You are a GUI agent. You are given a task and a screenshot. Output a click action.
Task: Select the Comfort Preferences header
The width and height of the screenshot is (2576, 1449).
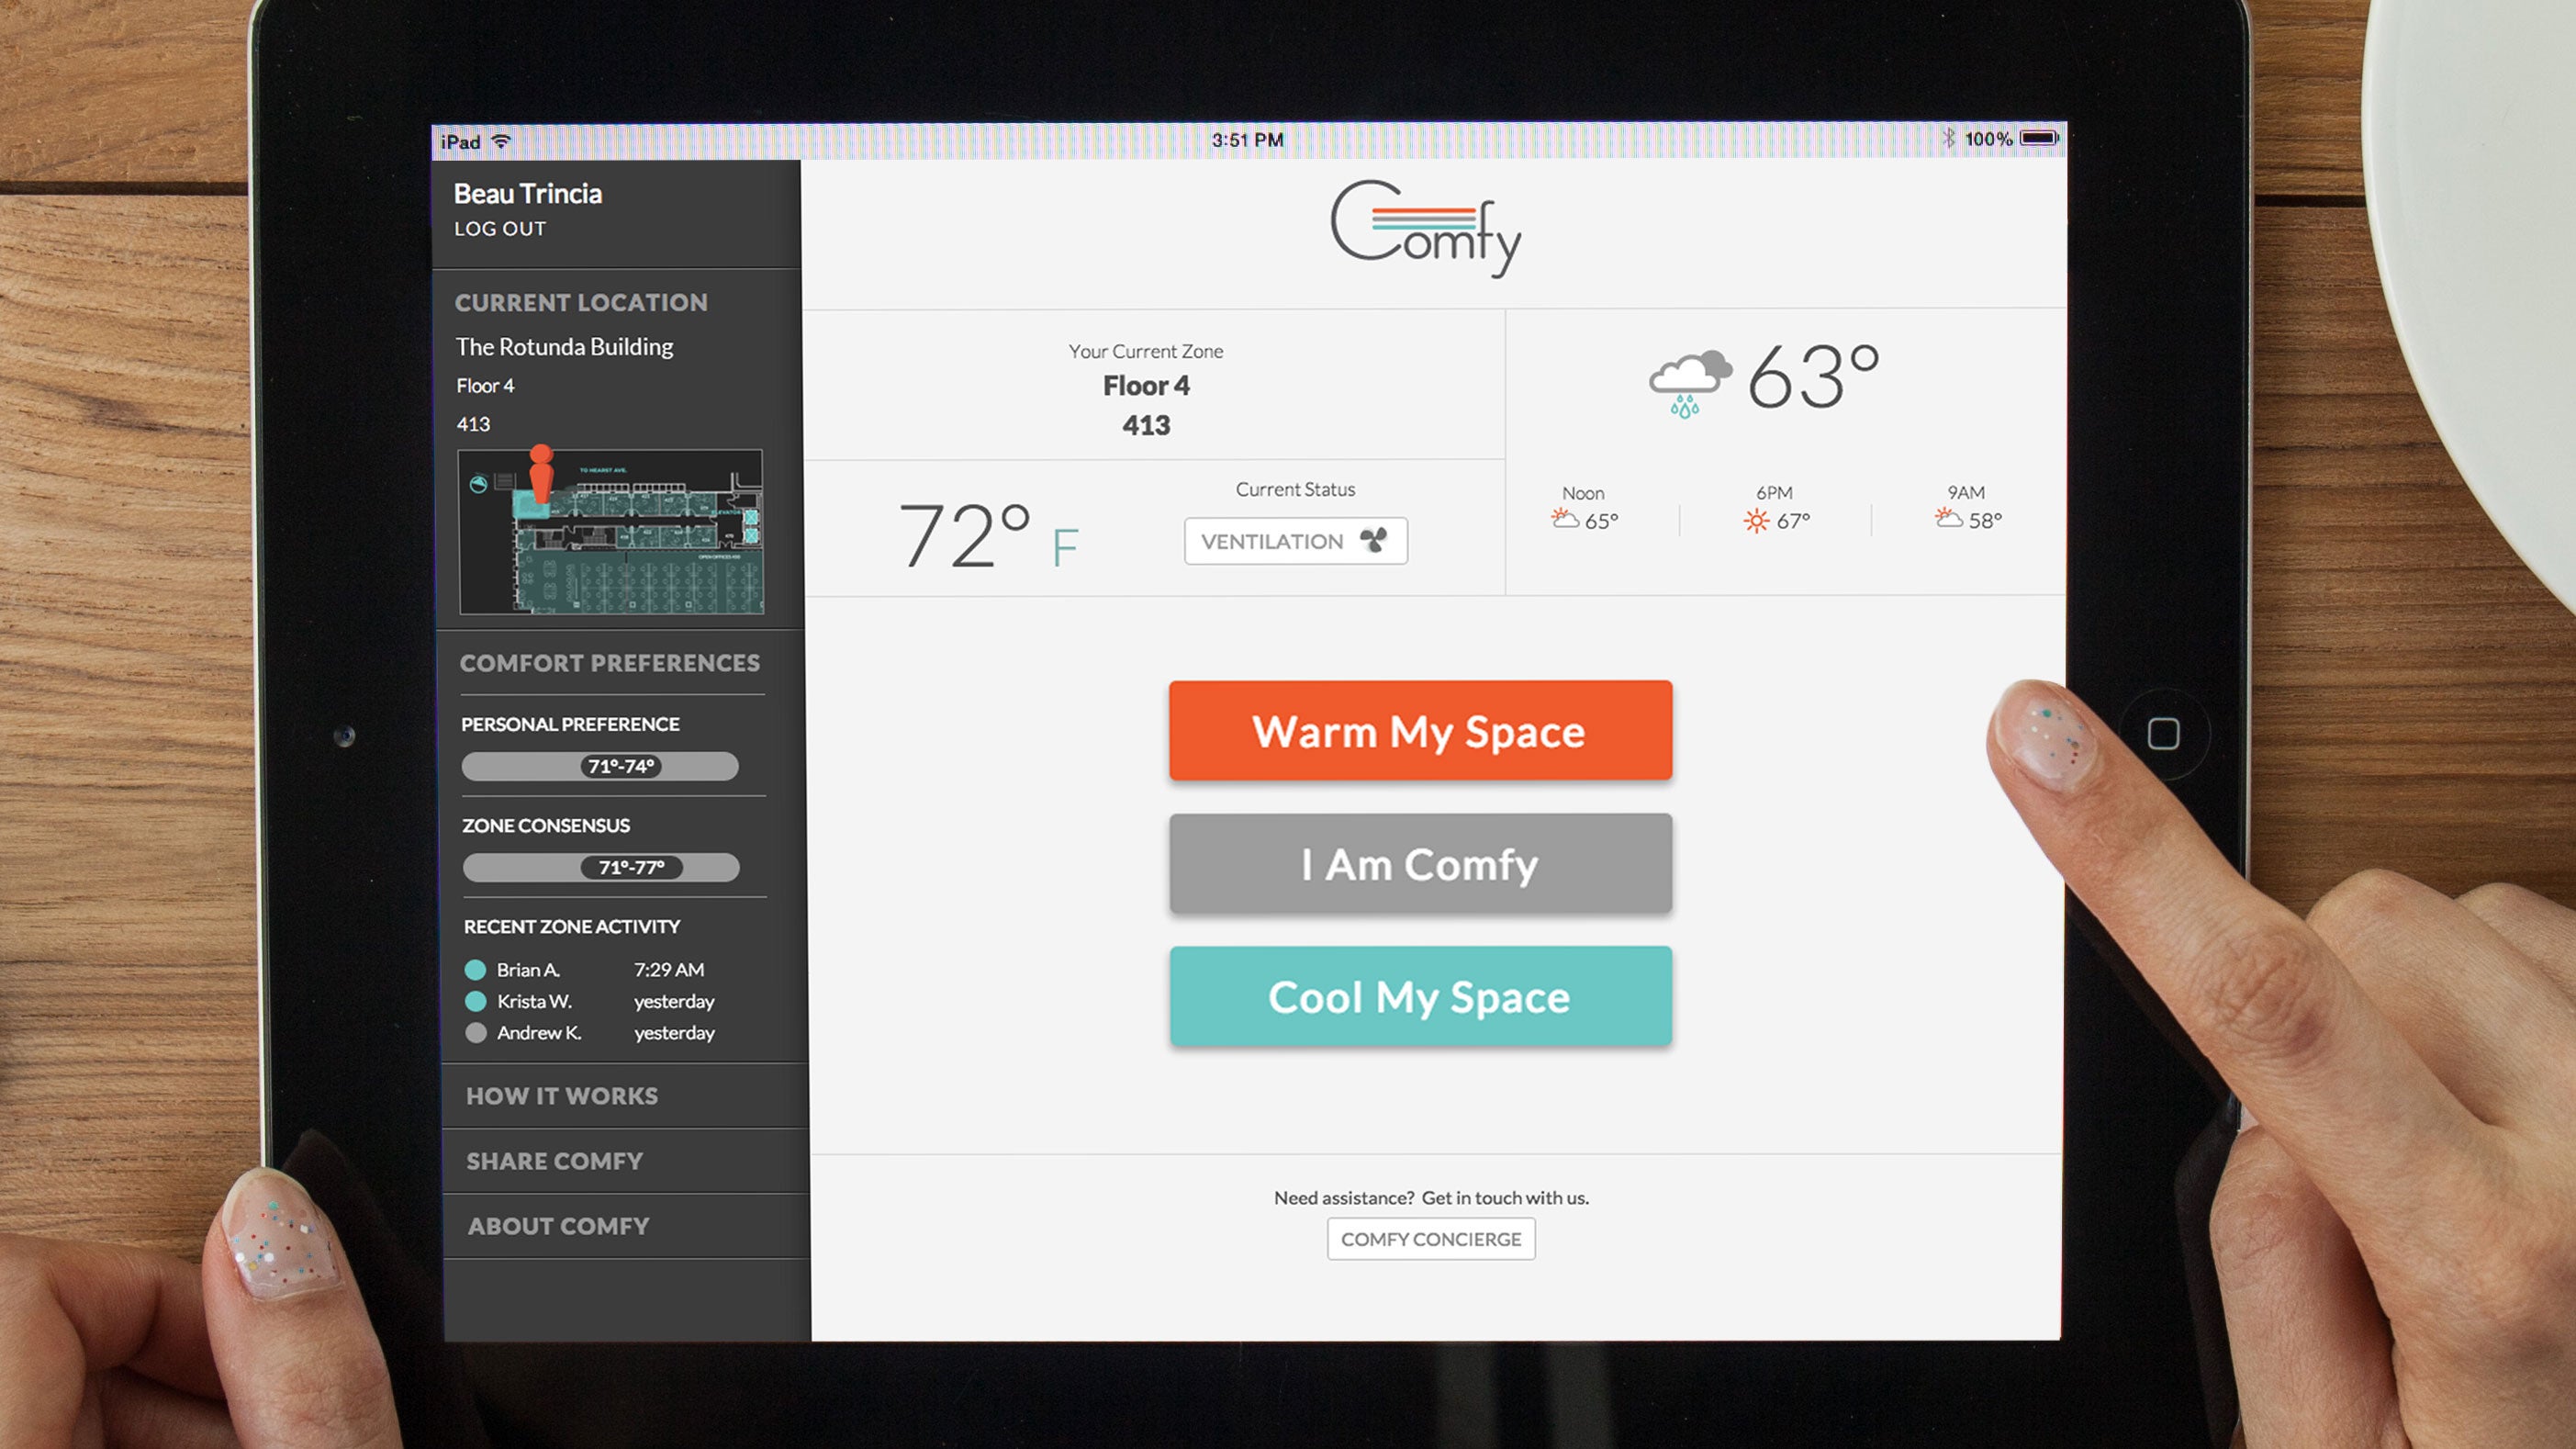tap(610, 663)
